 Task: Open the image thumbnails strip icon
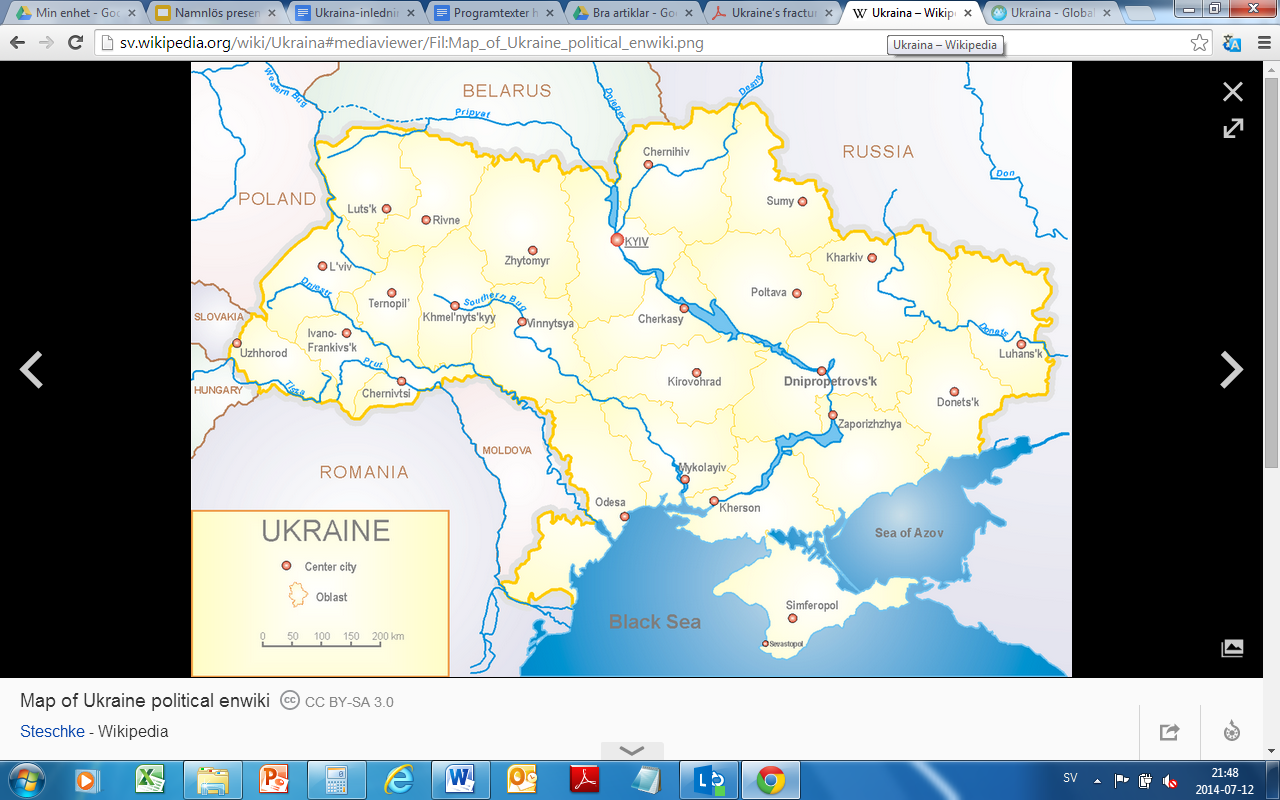[1232, 648]
